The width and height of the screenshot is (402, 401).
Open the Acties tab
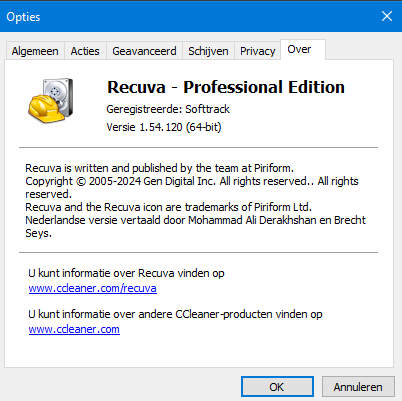[85, 51]
